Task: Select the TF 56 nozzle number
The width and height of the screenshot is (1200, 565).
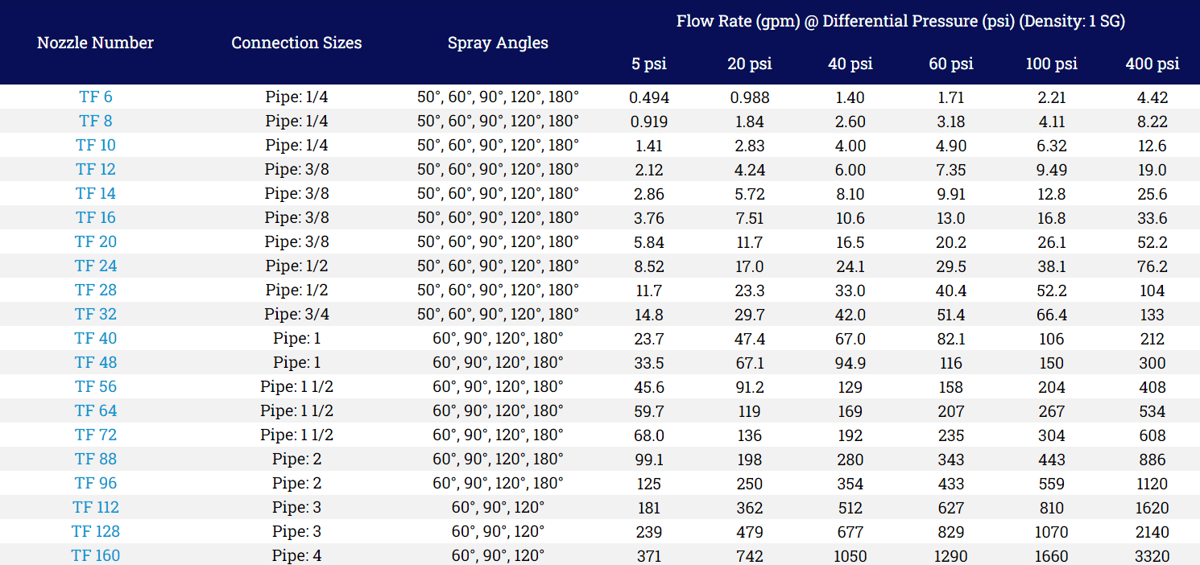Action: click(x=96, y=386)
